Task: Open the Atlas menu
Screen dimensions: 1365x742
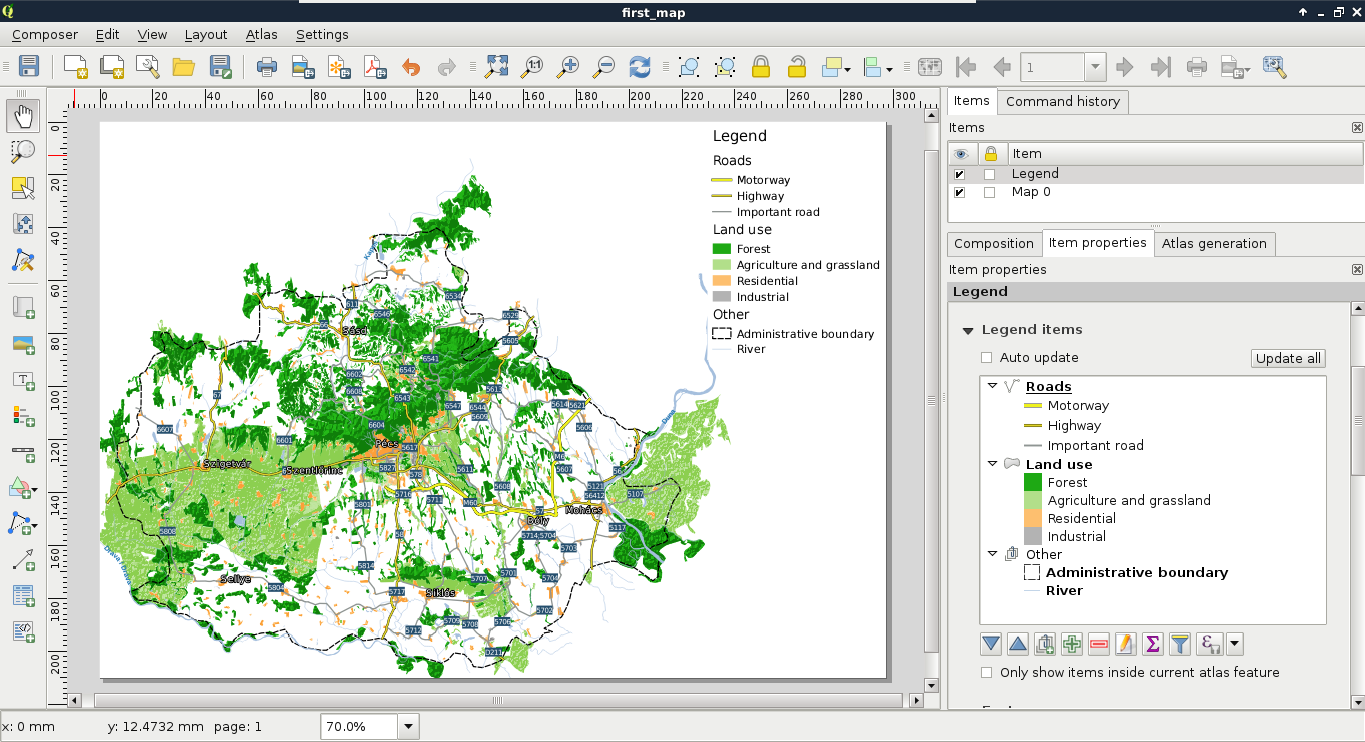Action: 261,34
